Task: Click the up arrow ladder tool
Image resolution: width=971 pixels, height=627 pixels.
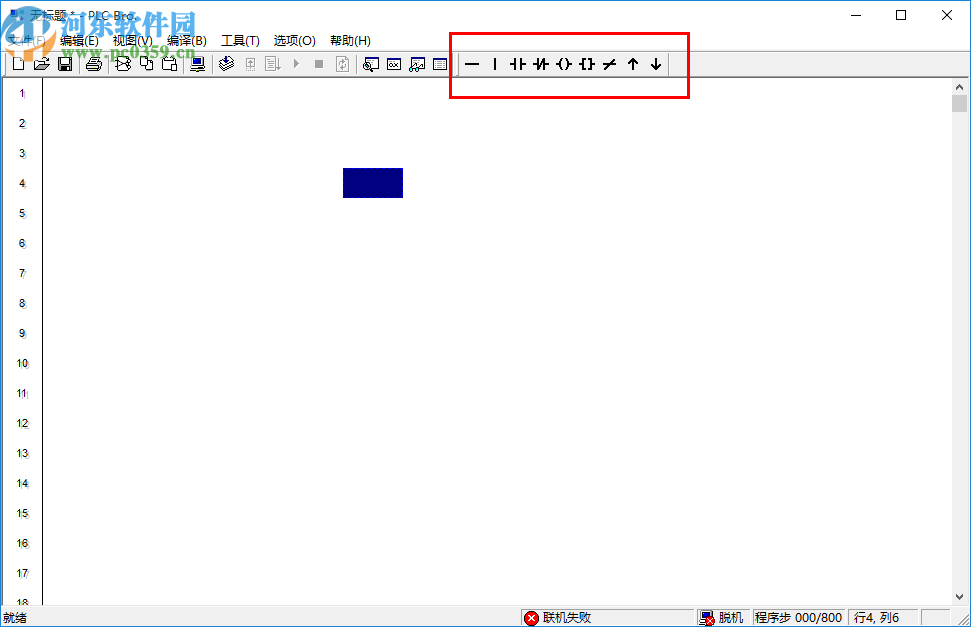Action: click(x=632, y=64)
